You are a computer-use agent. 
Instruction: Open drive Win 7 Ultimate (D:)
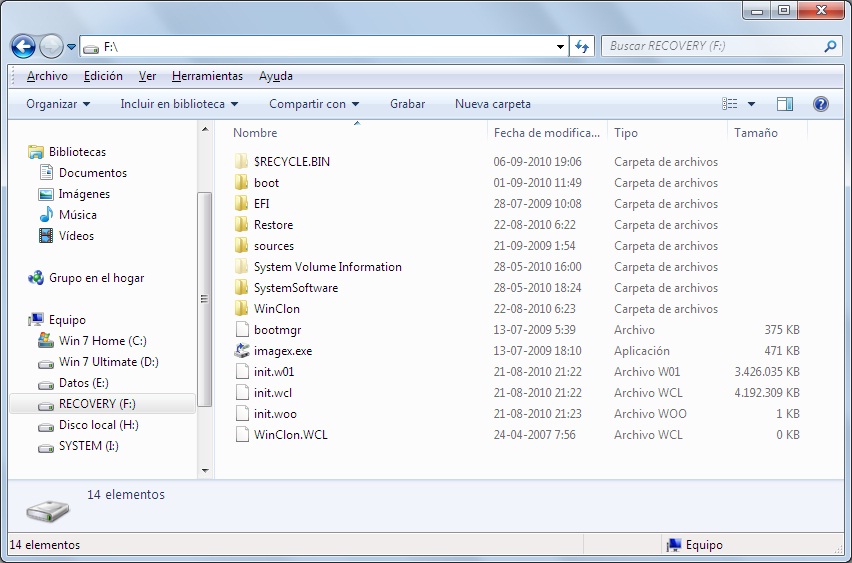coord(98,362)
